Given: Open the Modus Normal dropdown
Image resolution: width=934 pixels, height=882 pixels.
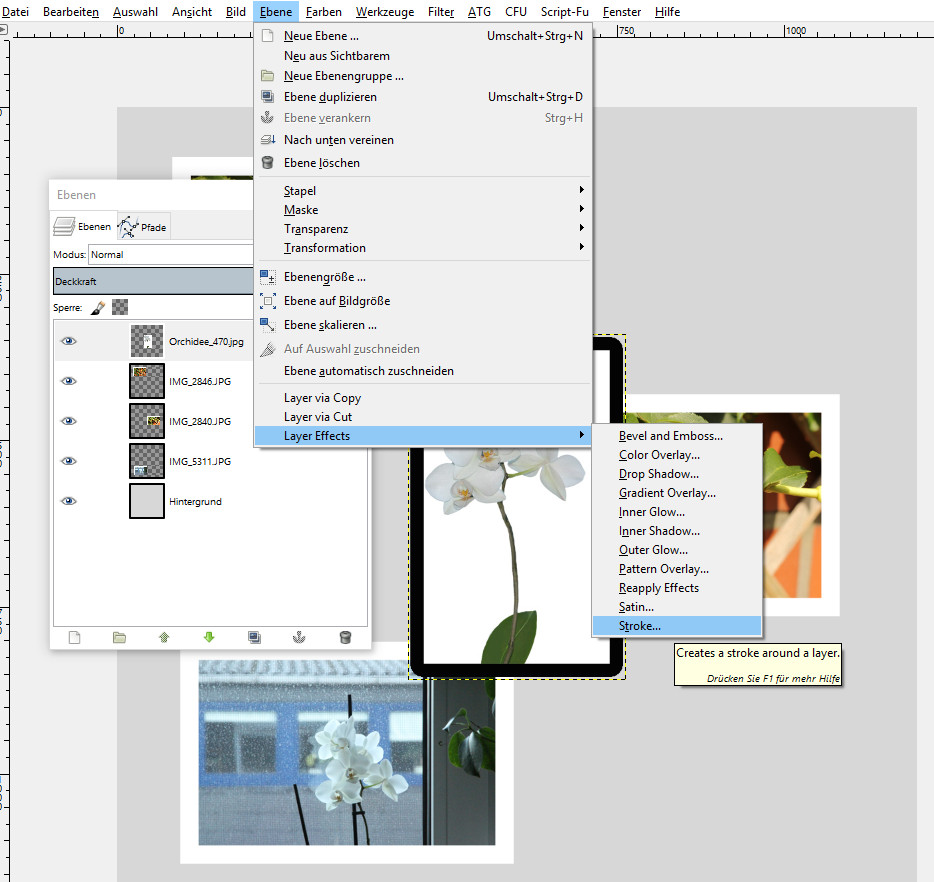Looking at the screenshot, I should click(x=171, y=254).
